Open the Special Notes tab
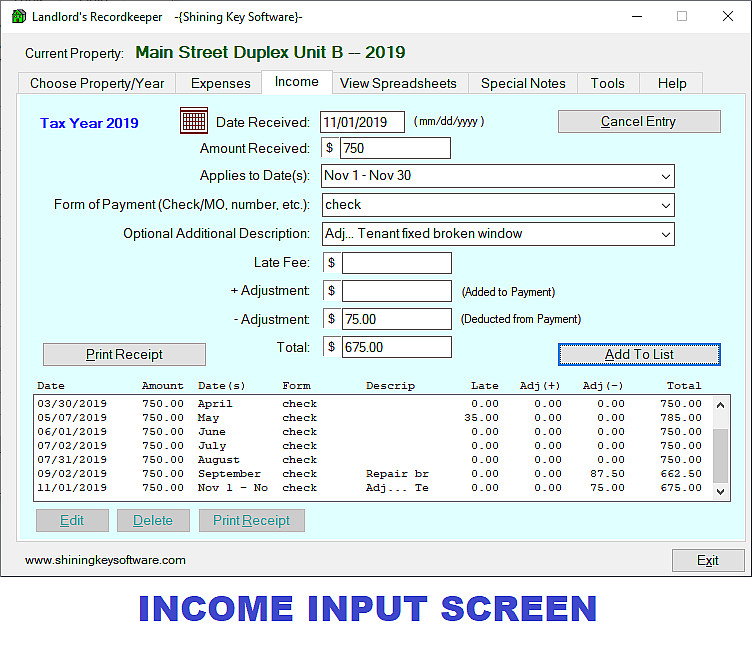 (523, 83)
